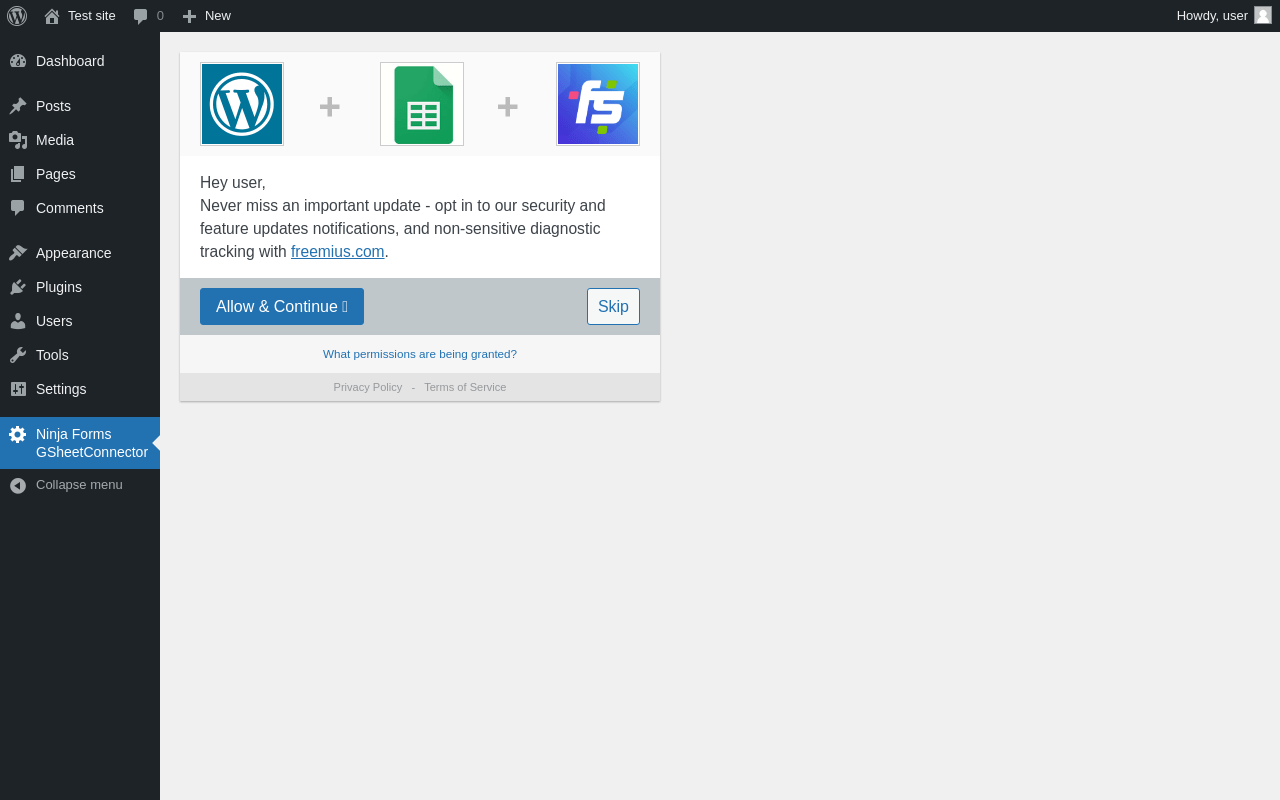Click the Settings sliders icon

18,389
